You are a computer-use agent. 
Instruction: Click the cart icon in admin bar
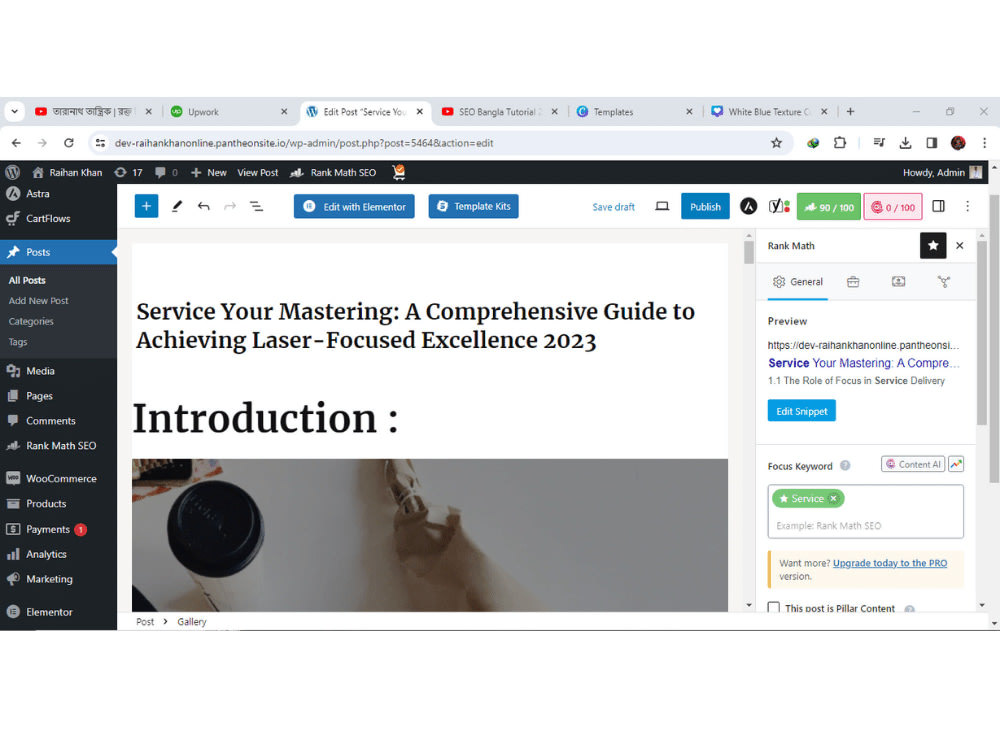pyautogui.click(x=399, y=172)
